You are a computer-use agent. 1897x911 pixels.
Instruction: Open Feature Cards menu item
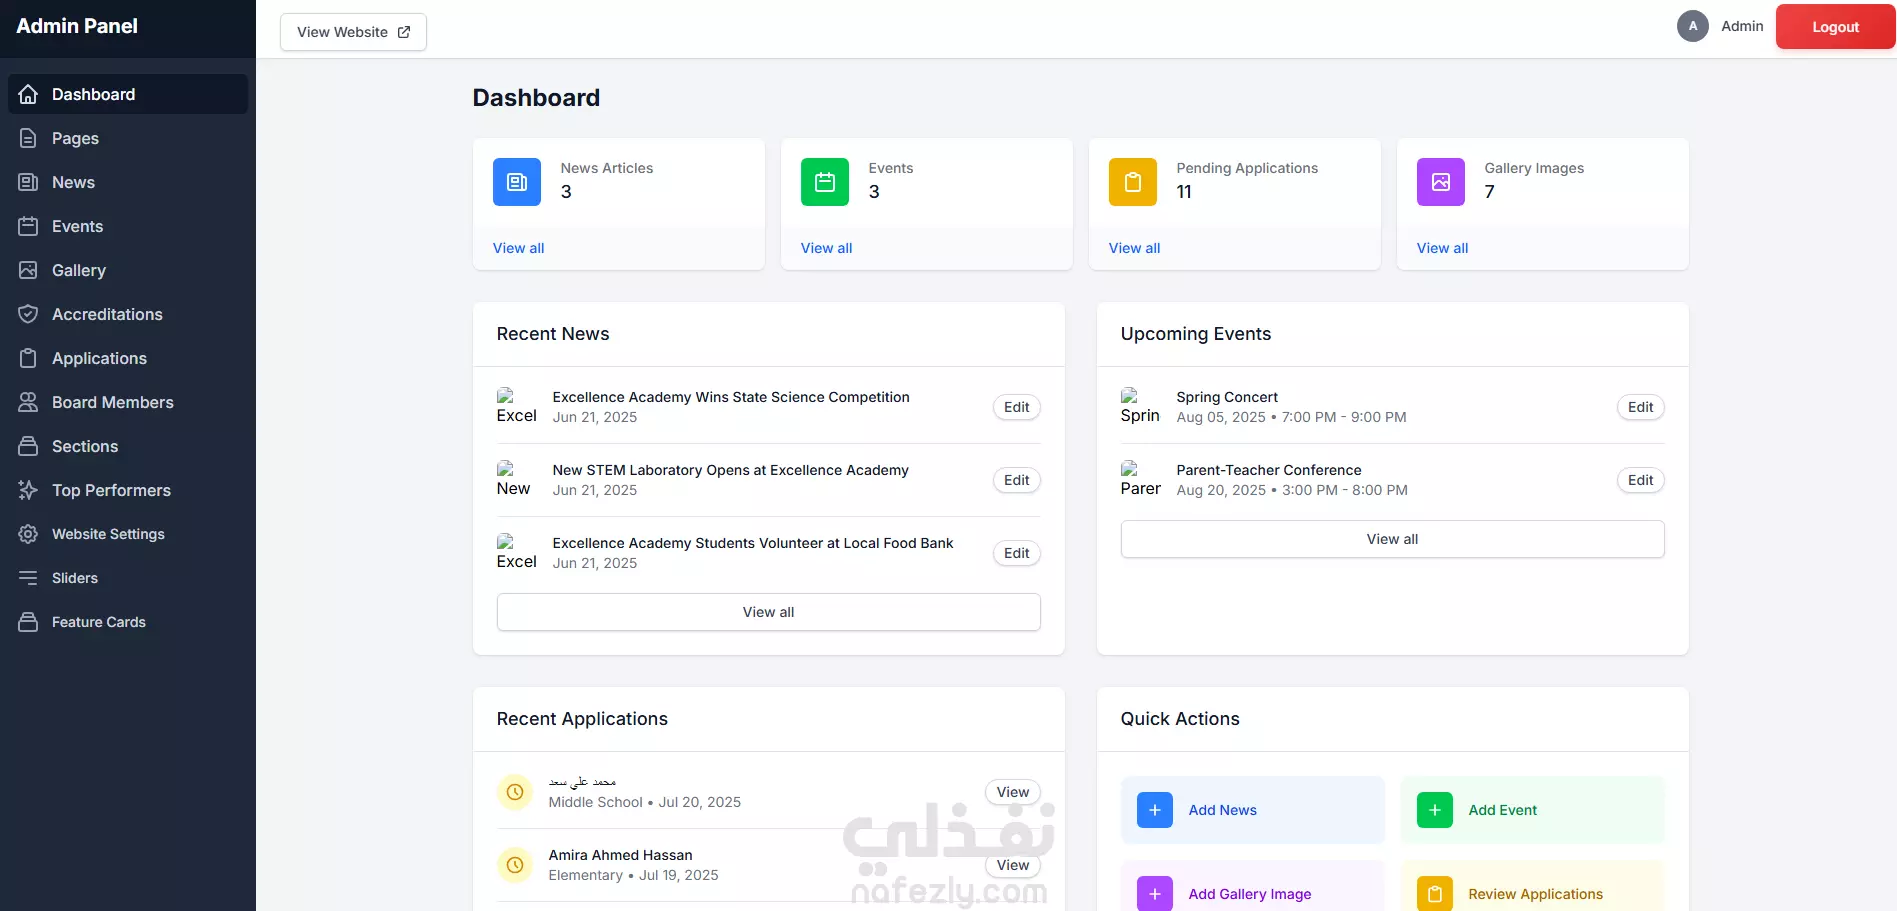point(128,622)
